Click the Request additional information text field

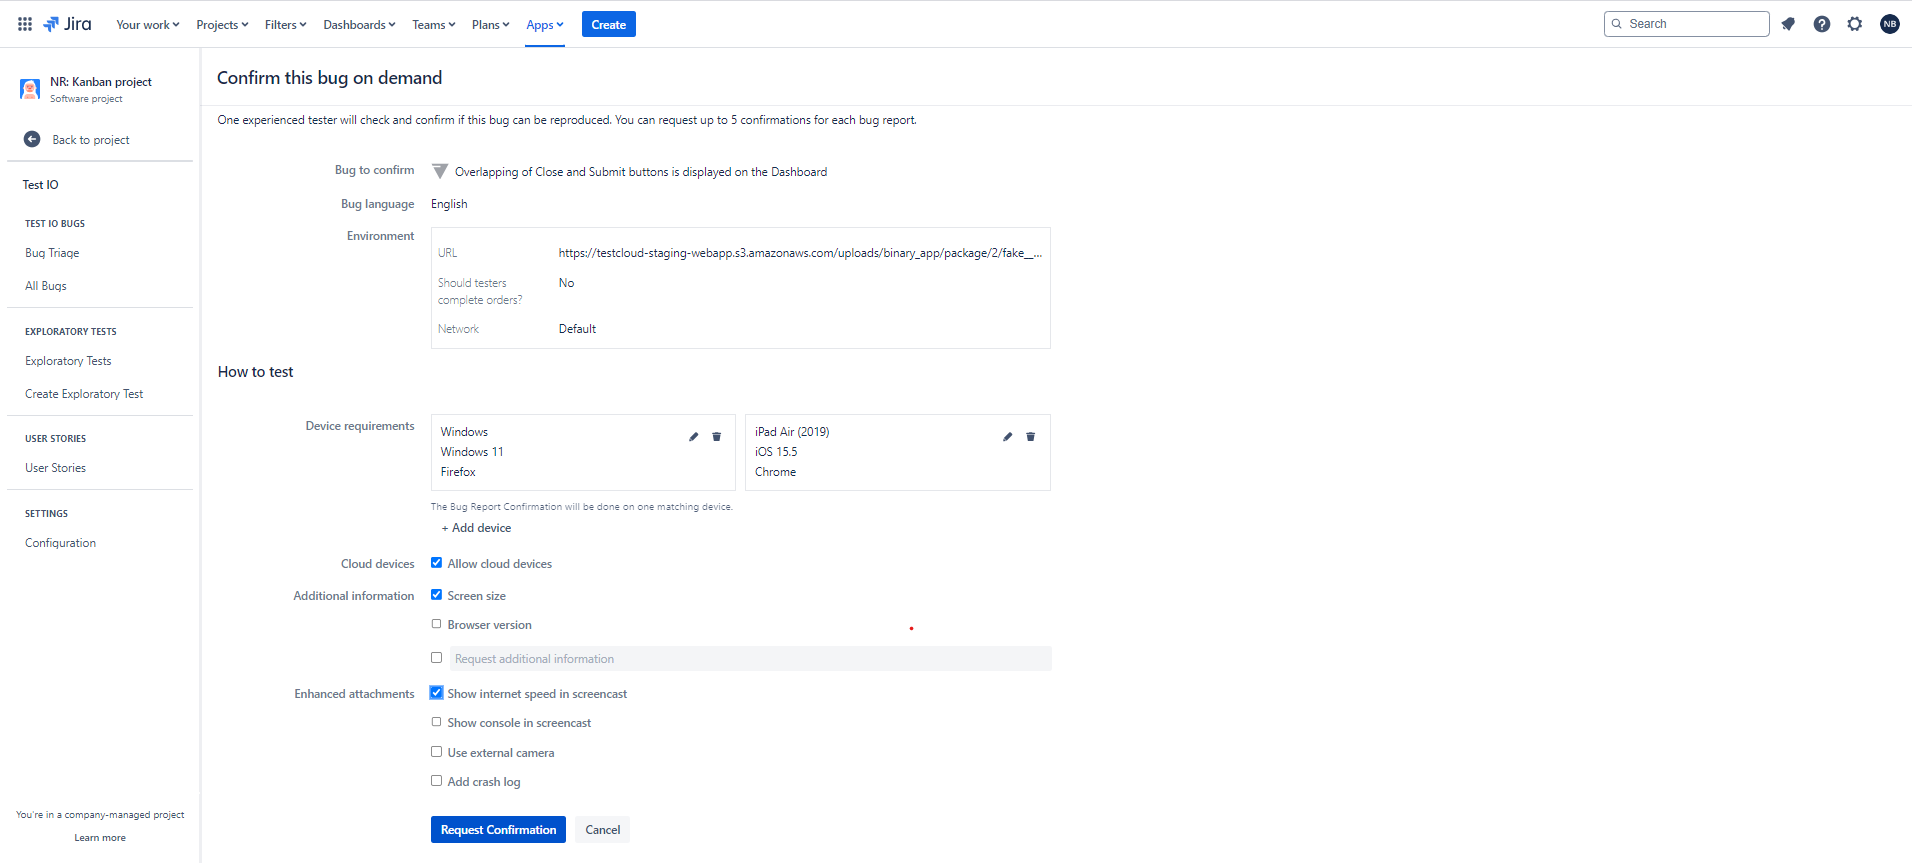point(750,659)
